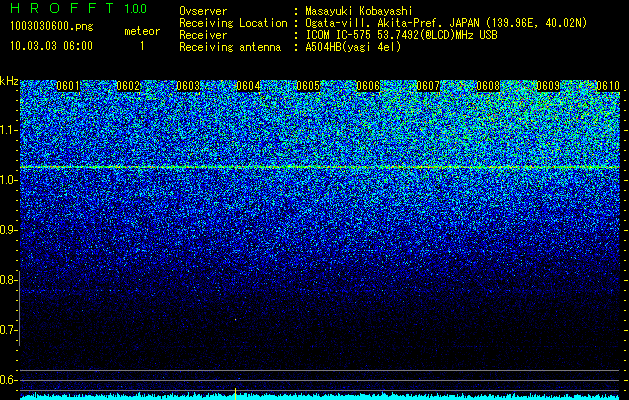
Task: Click the 0609 time marker
Action: (x=548, y=86)
